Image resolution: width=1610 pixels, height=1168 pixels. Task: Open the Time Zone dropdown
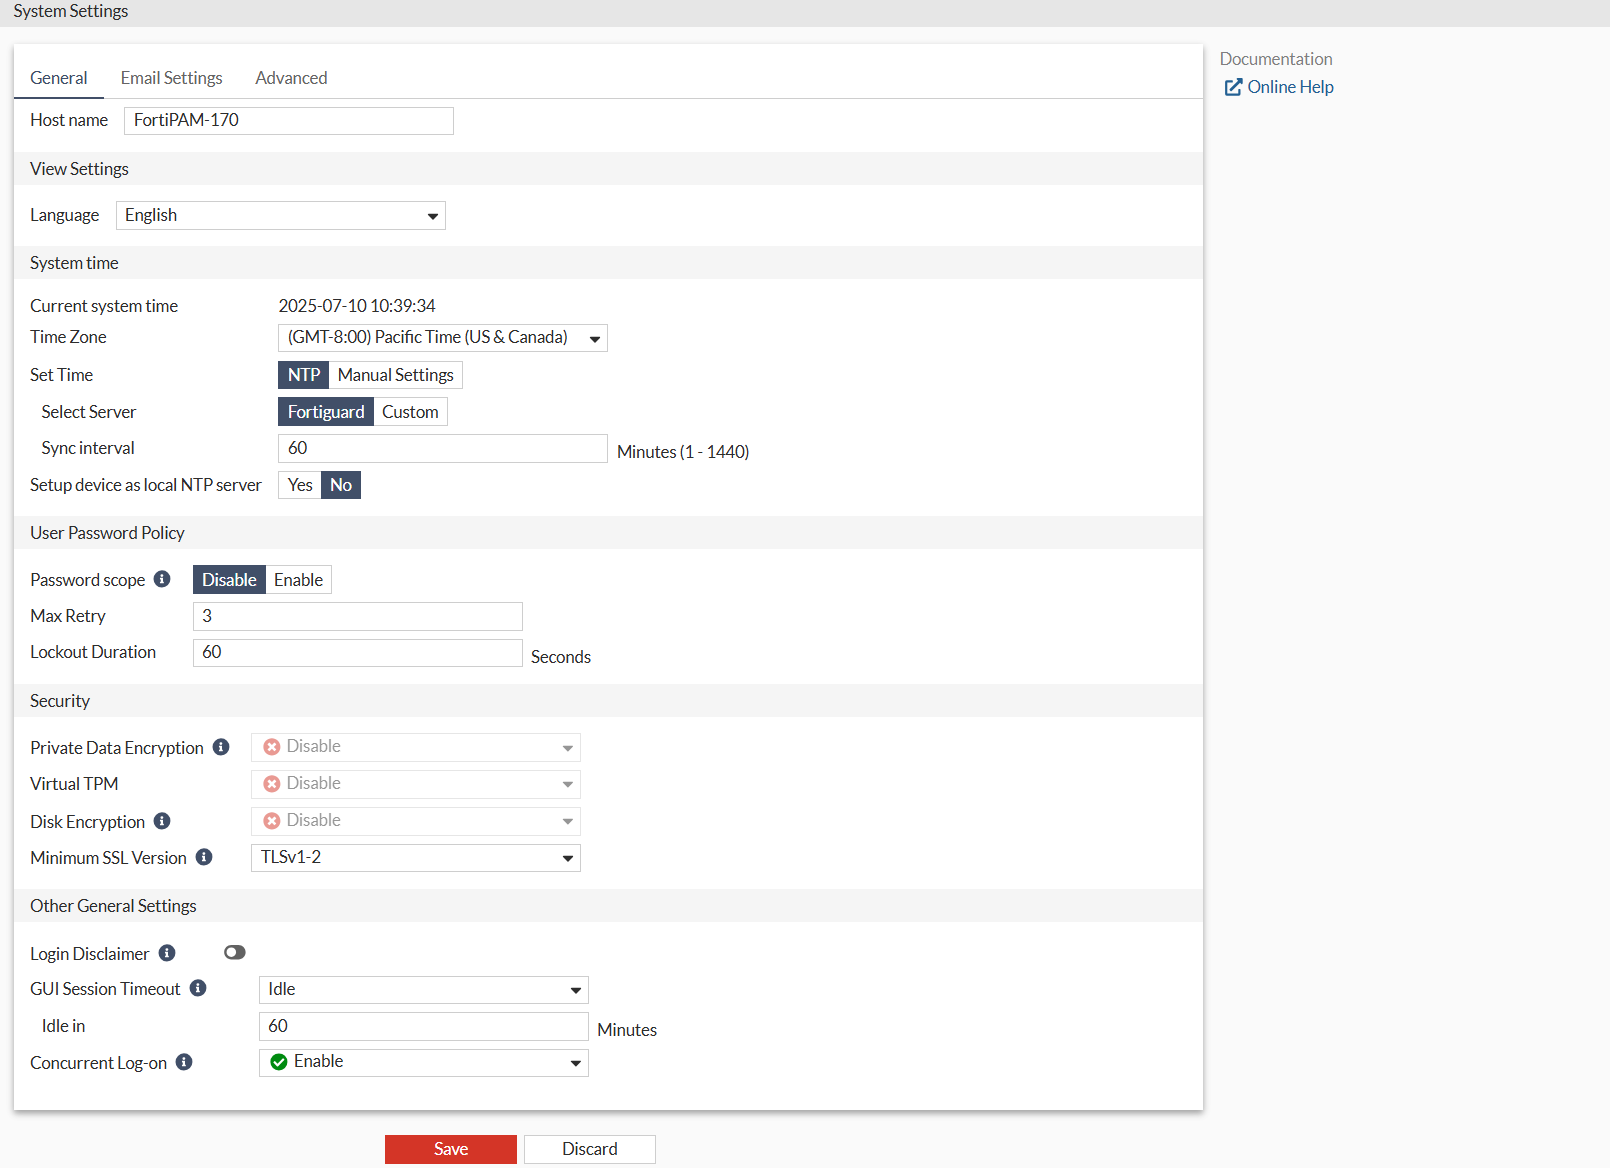point(442,337)
